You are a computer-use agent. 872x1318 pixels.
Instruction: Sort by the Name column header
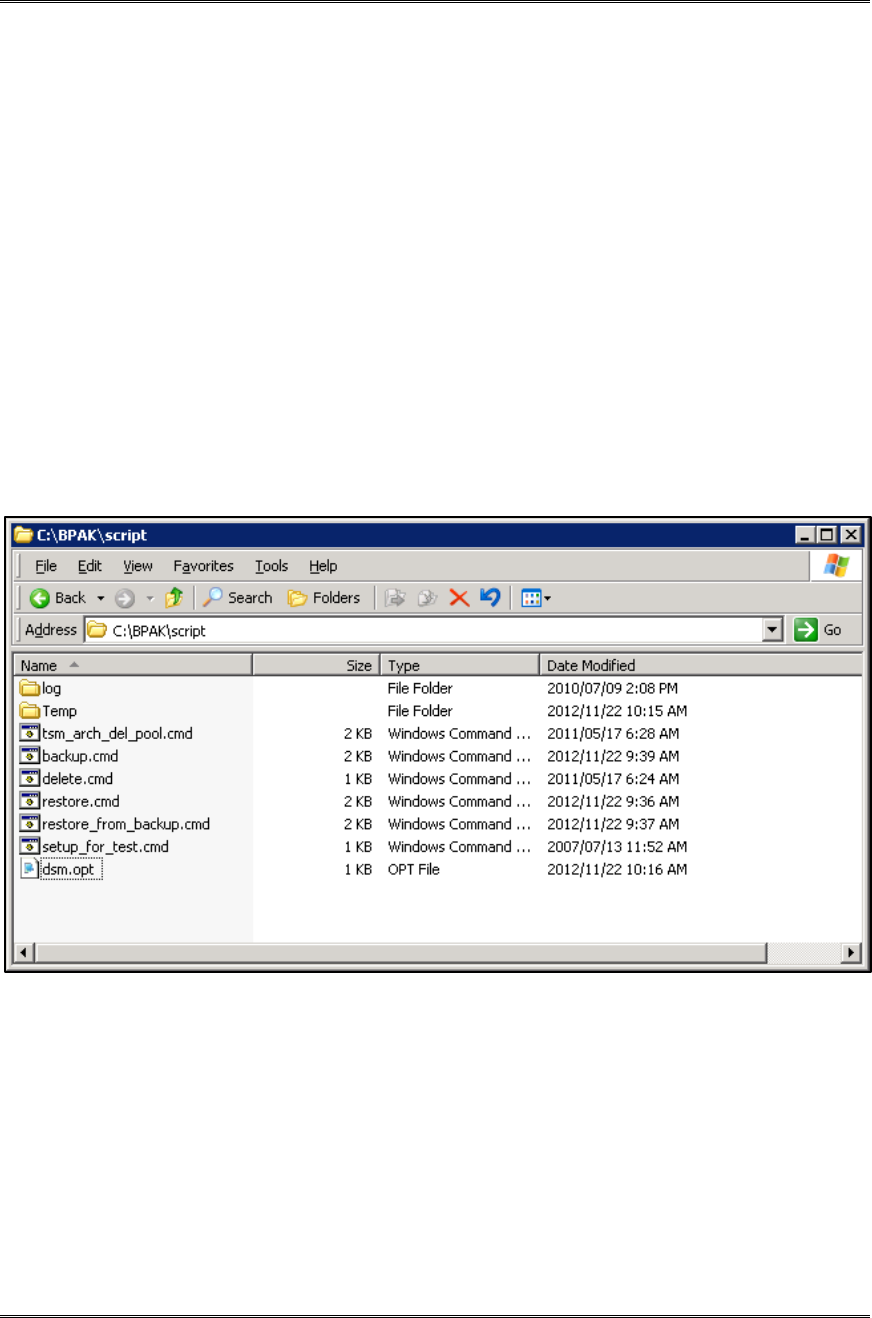click(133, 665)
